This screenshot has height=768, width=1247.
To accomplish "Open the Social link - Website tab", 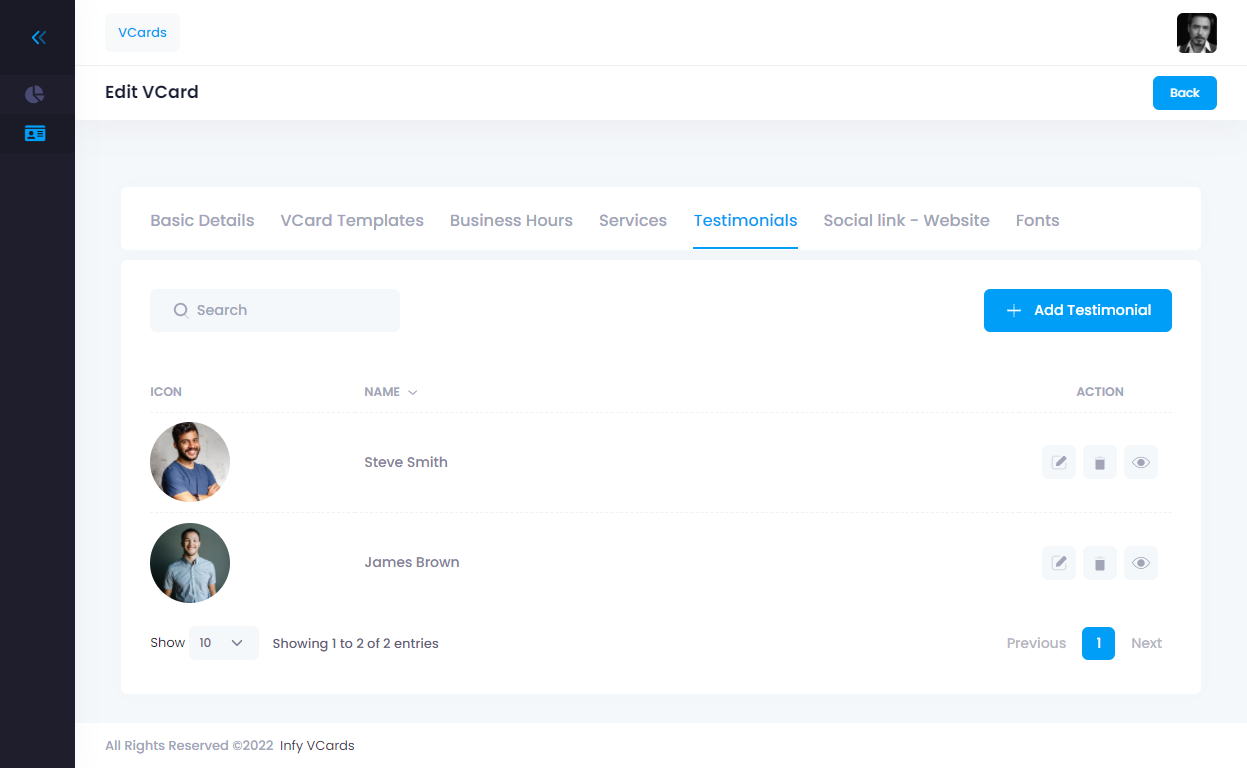I will [906, 221].
